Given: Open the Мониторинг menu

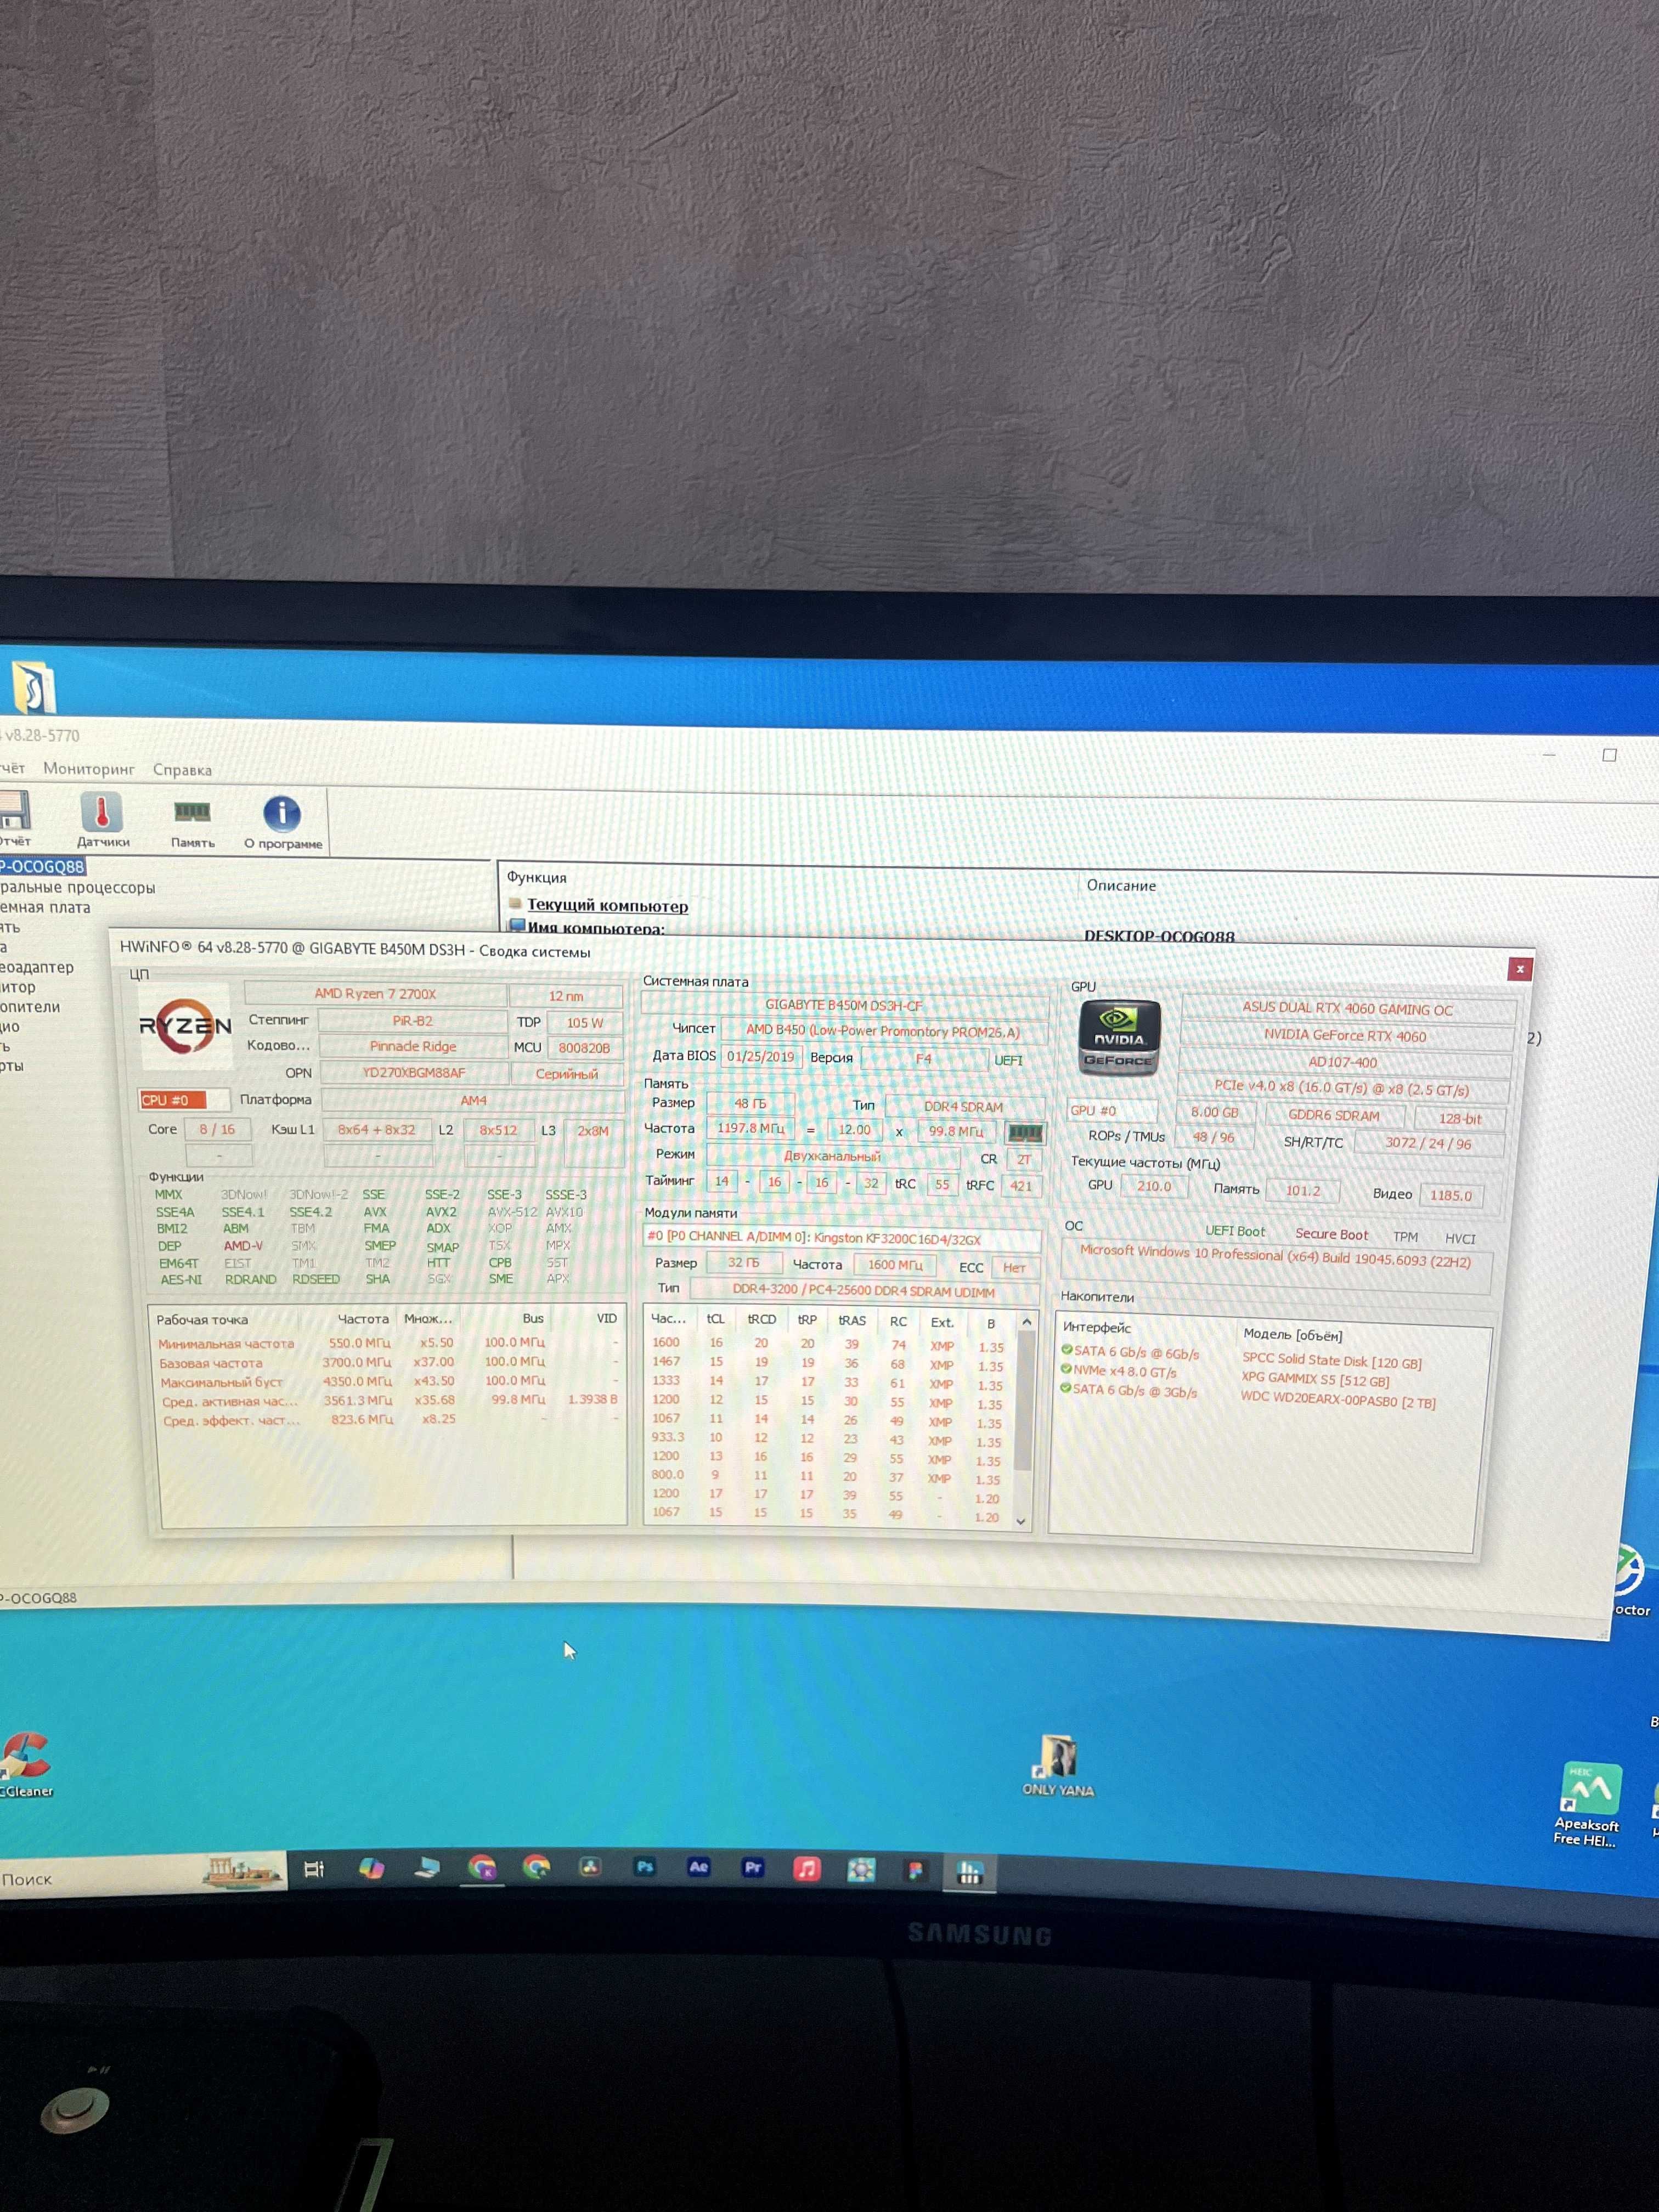Looking at the screenshot, I should [89, 768].
